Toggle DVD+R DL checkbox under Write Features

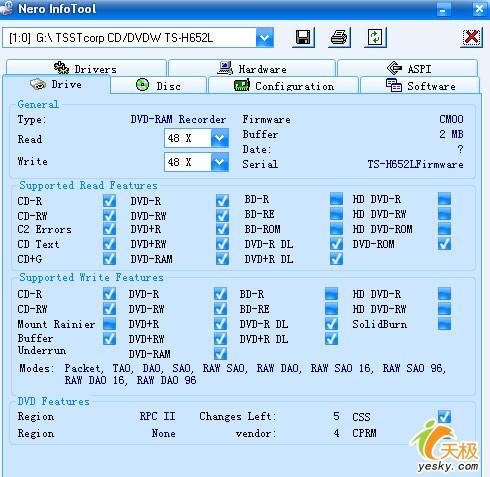pos(331,339)
